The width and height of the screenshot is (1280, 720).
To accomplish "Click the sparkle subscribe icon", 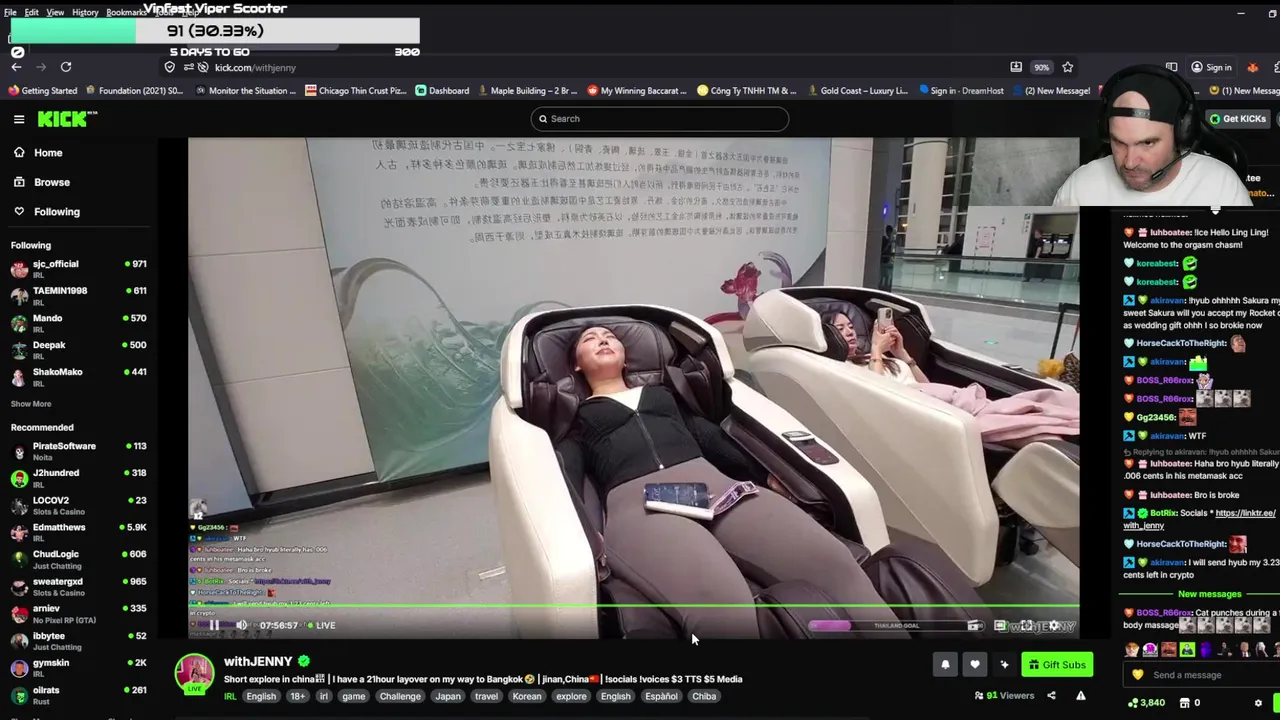I will coord(1004,664).
